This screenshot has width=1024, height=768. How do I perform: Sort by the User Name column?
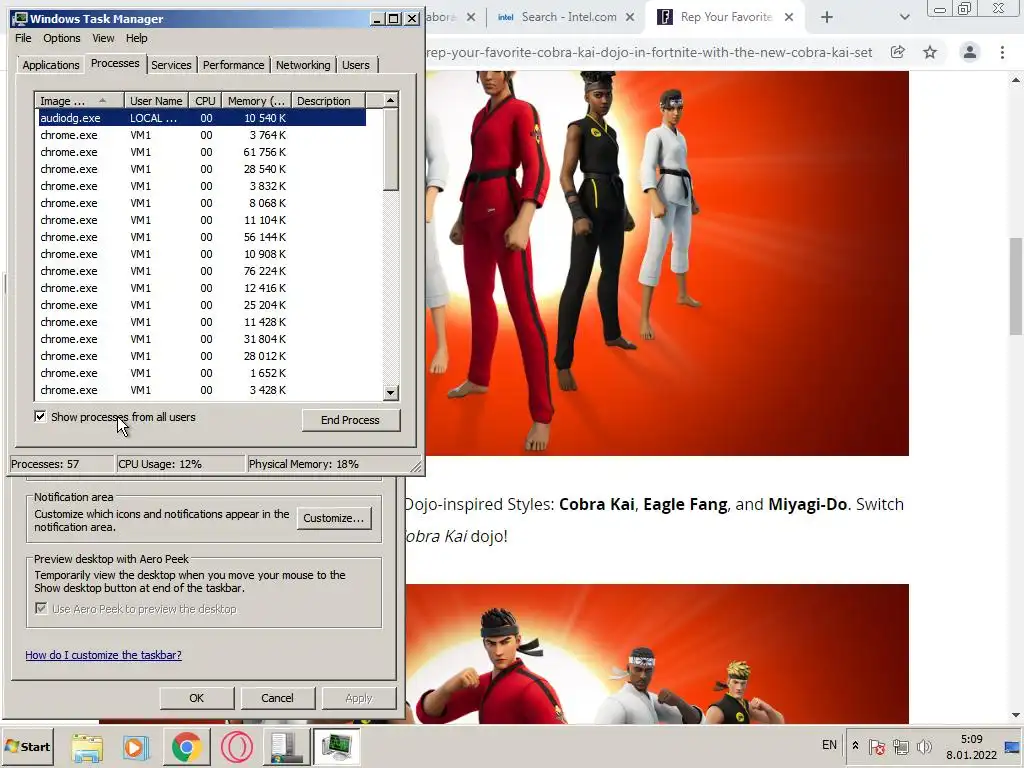tap(156, 101)
